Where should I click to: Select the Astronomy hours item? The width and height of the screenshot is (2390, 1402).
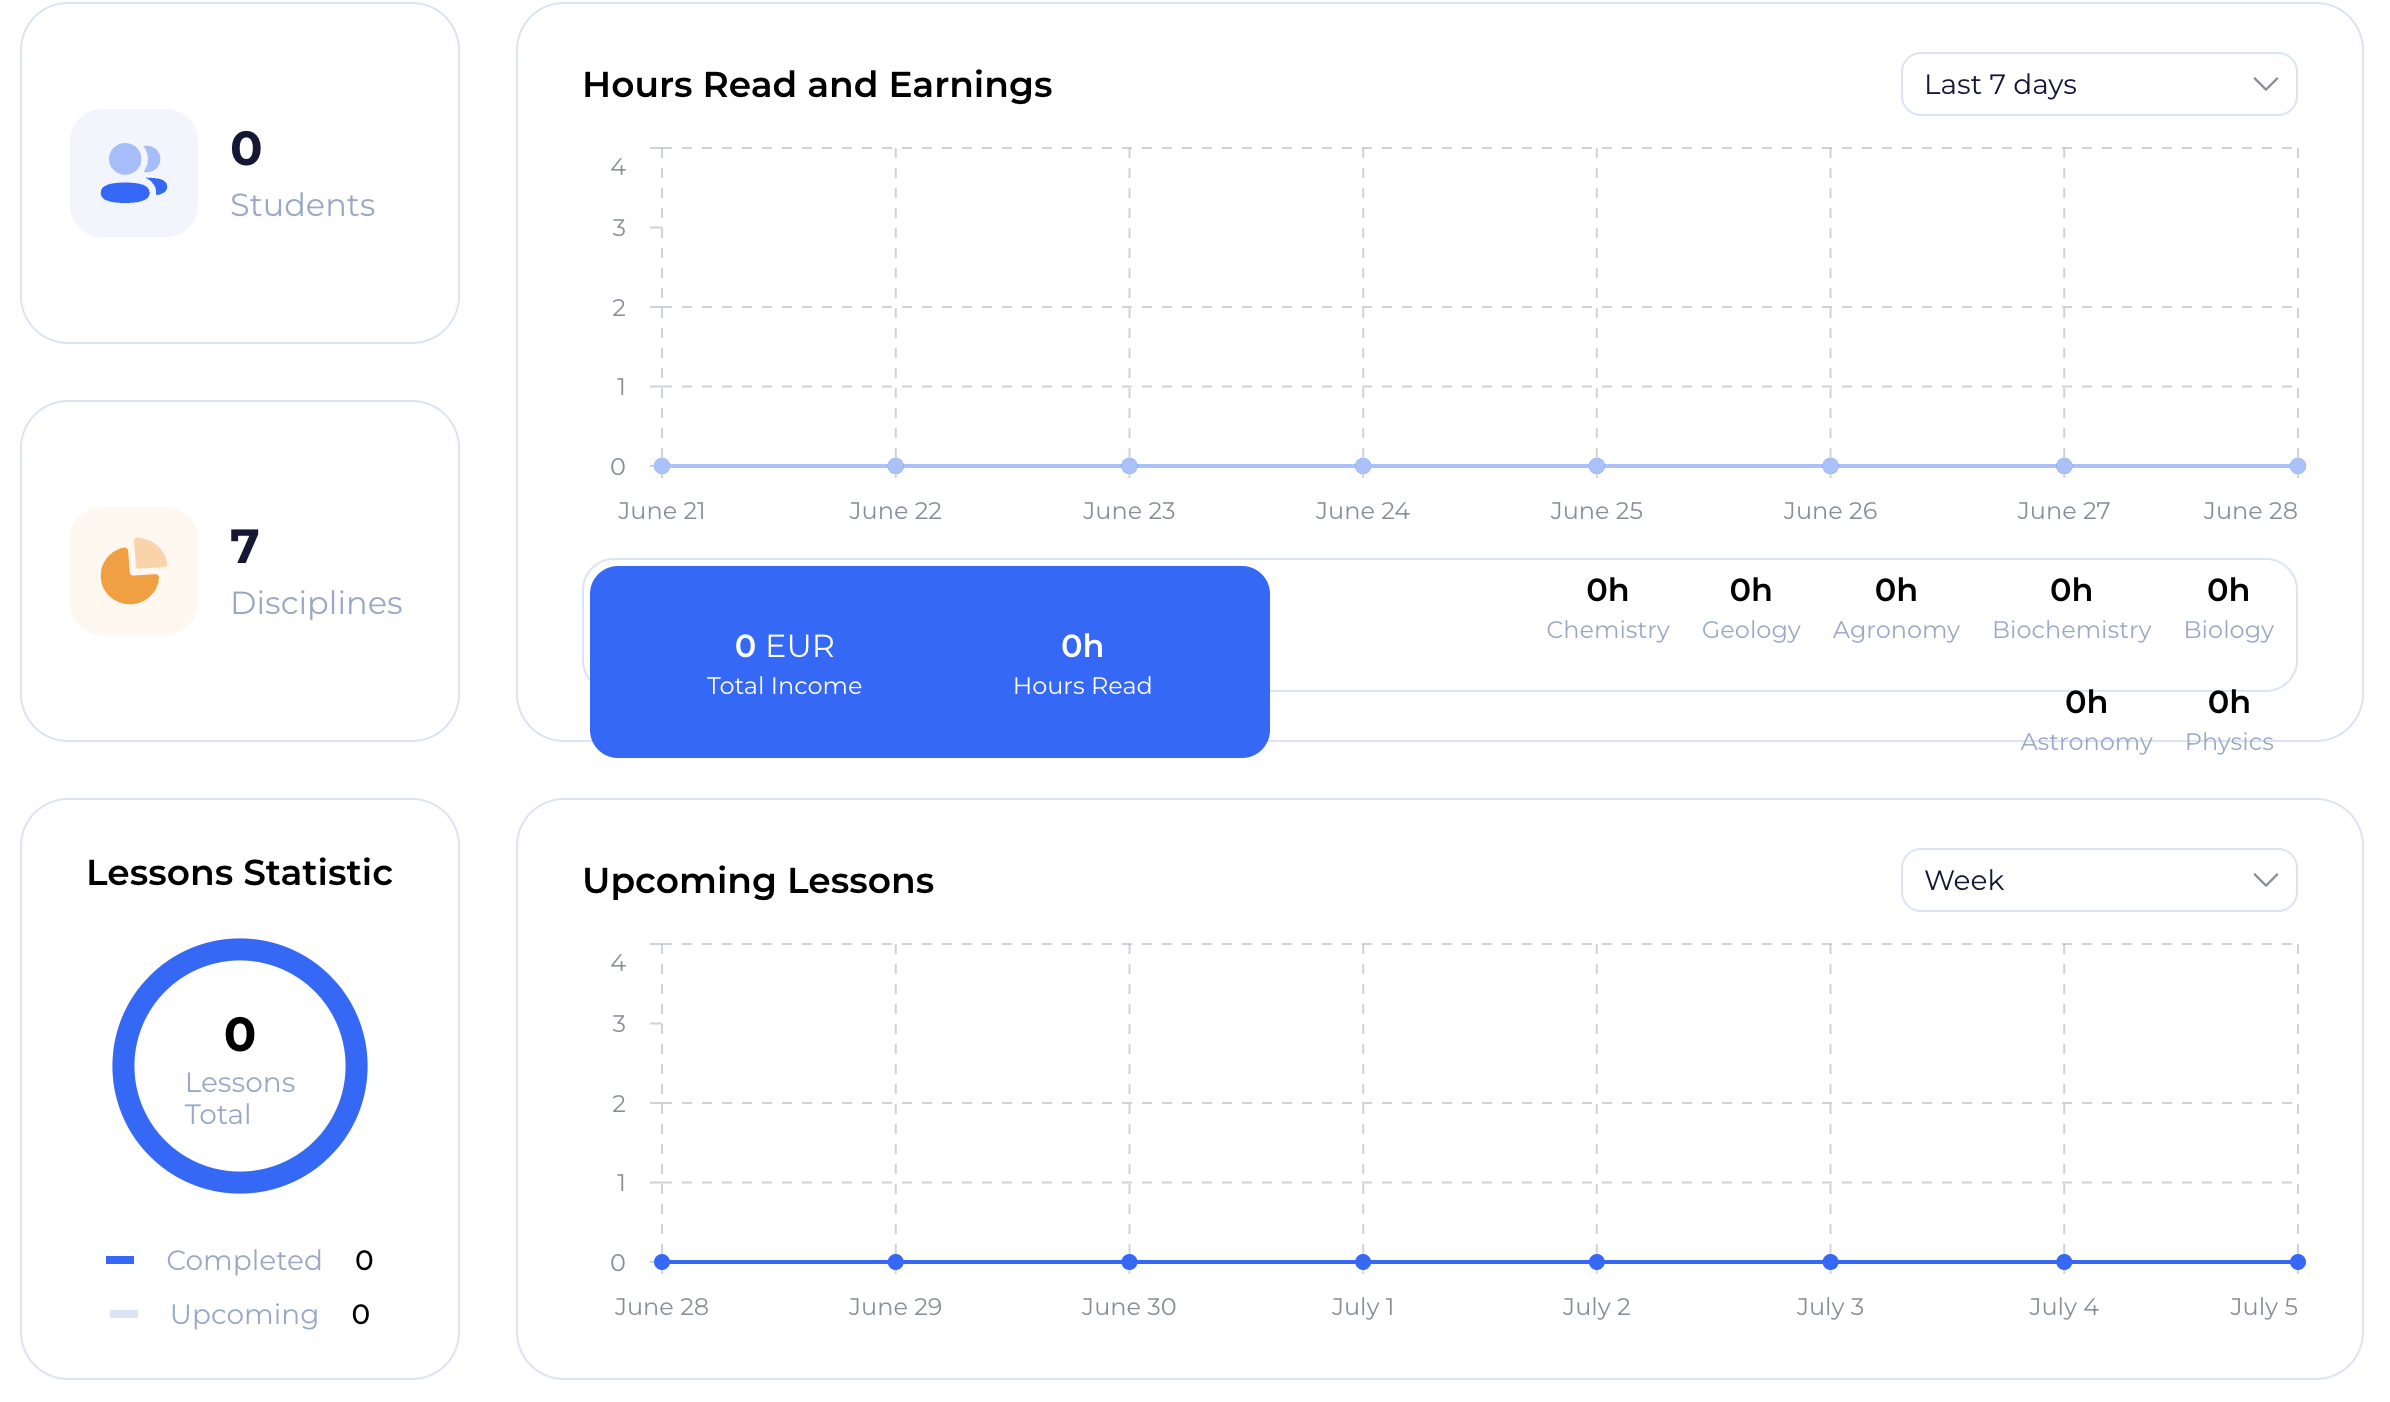(2086, 720)
